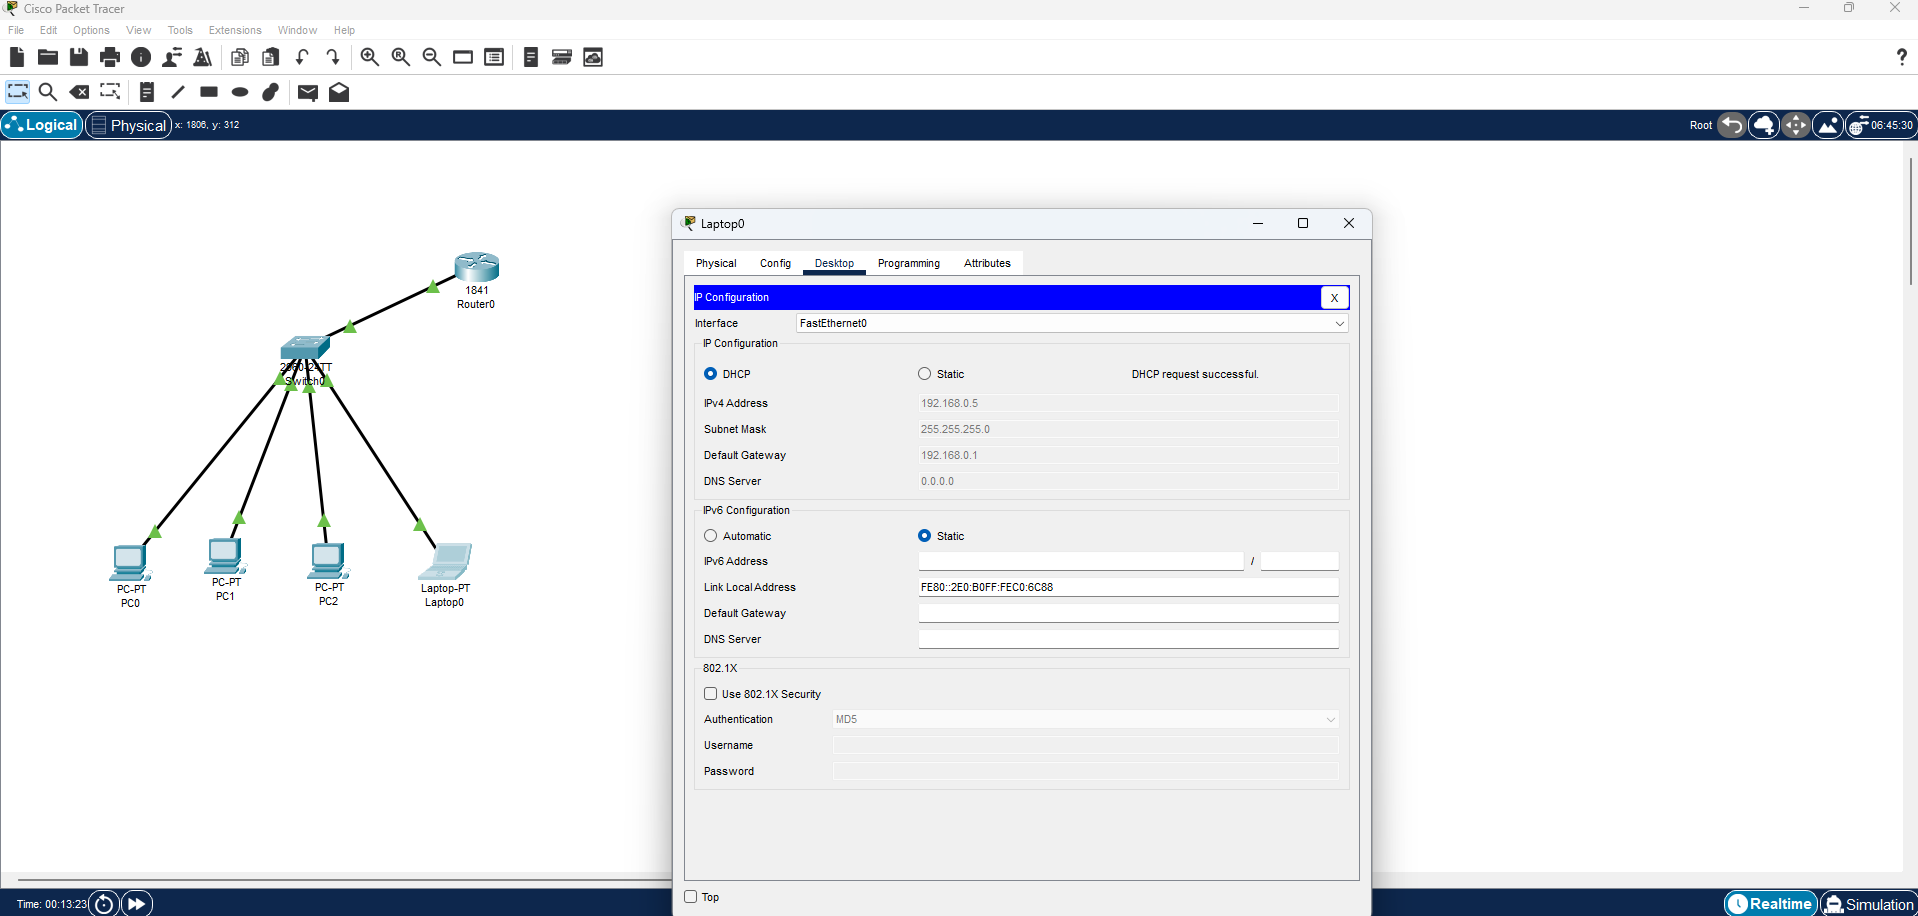
Task: Click the question mark help button
Action: pos(1901,57)
